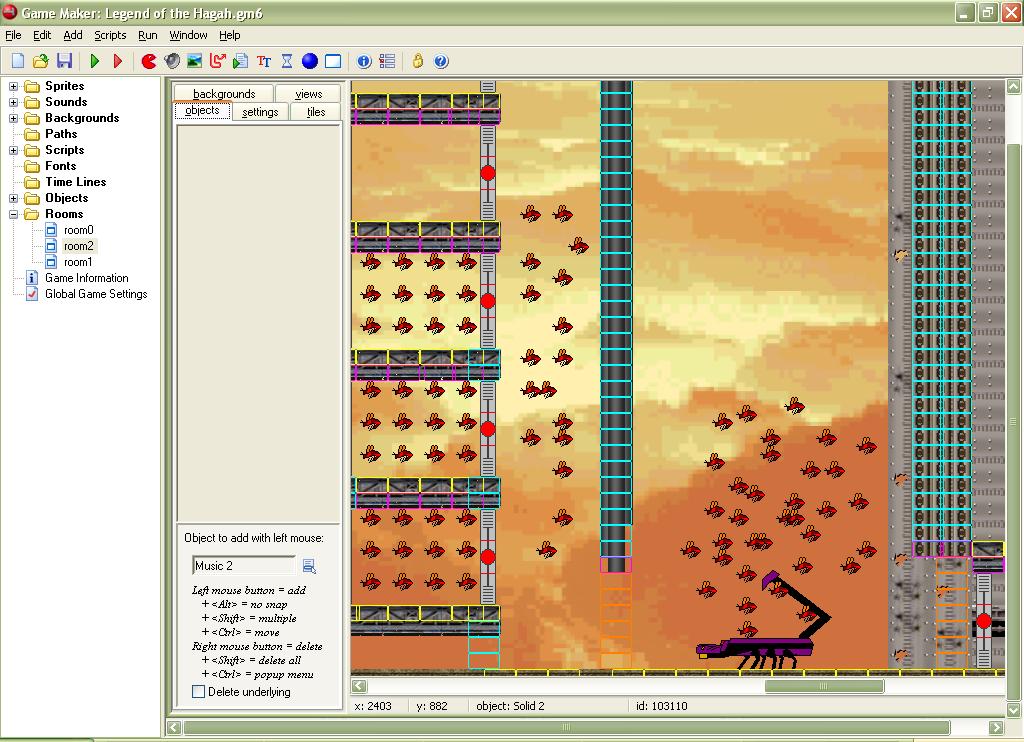Image resolution: width=1024 pixels, height=742 pixels.
Task: Expand the Scripts folder
Action: coord(13,150)
